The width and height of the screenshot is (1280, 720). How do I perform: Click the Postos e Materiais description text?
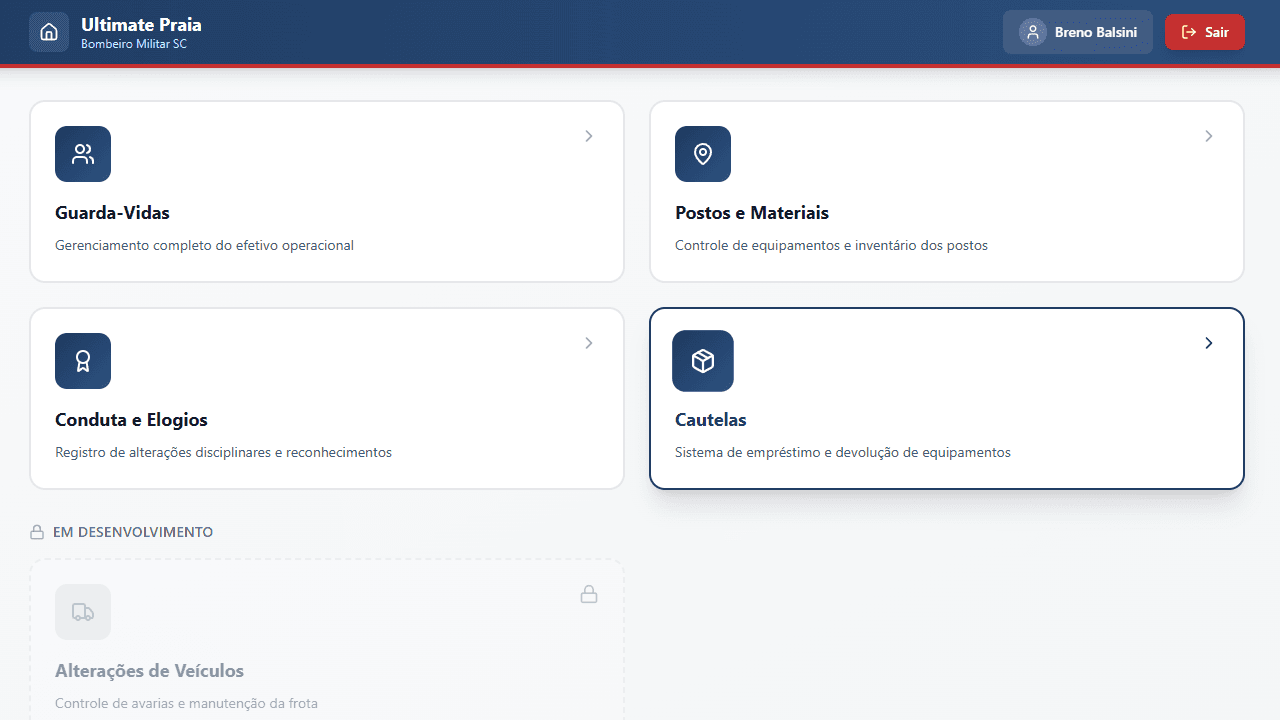pyautogui.click(x=831, y=245)
